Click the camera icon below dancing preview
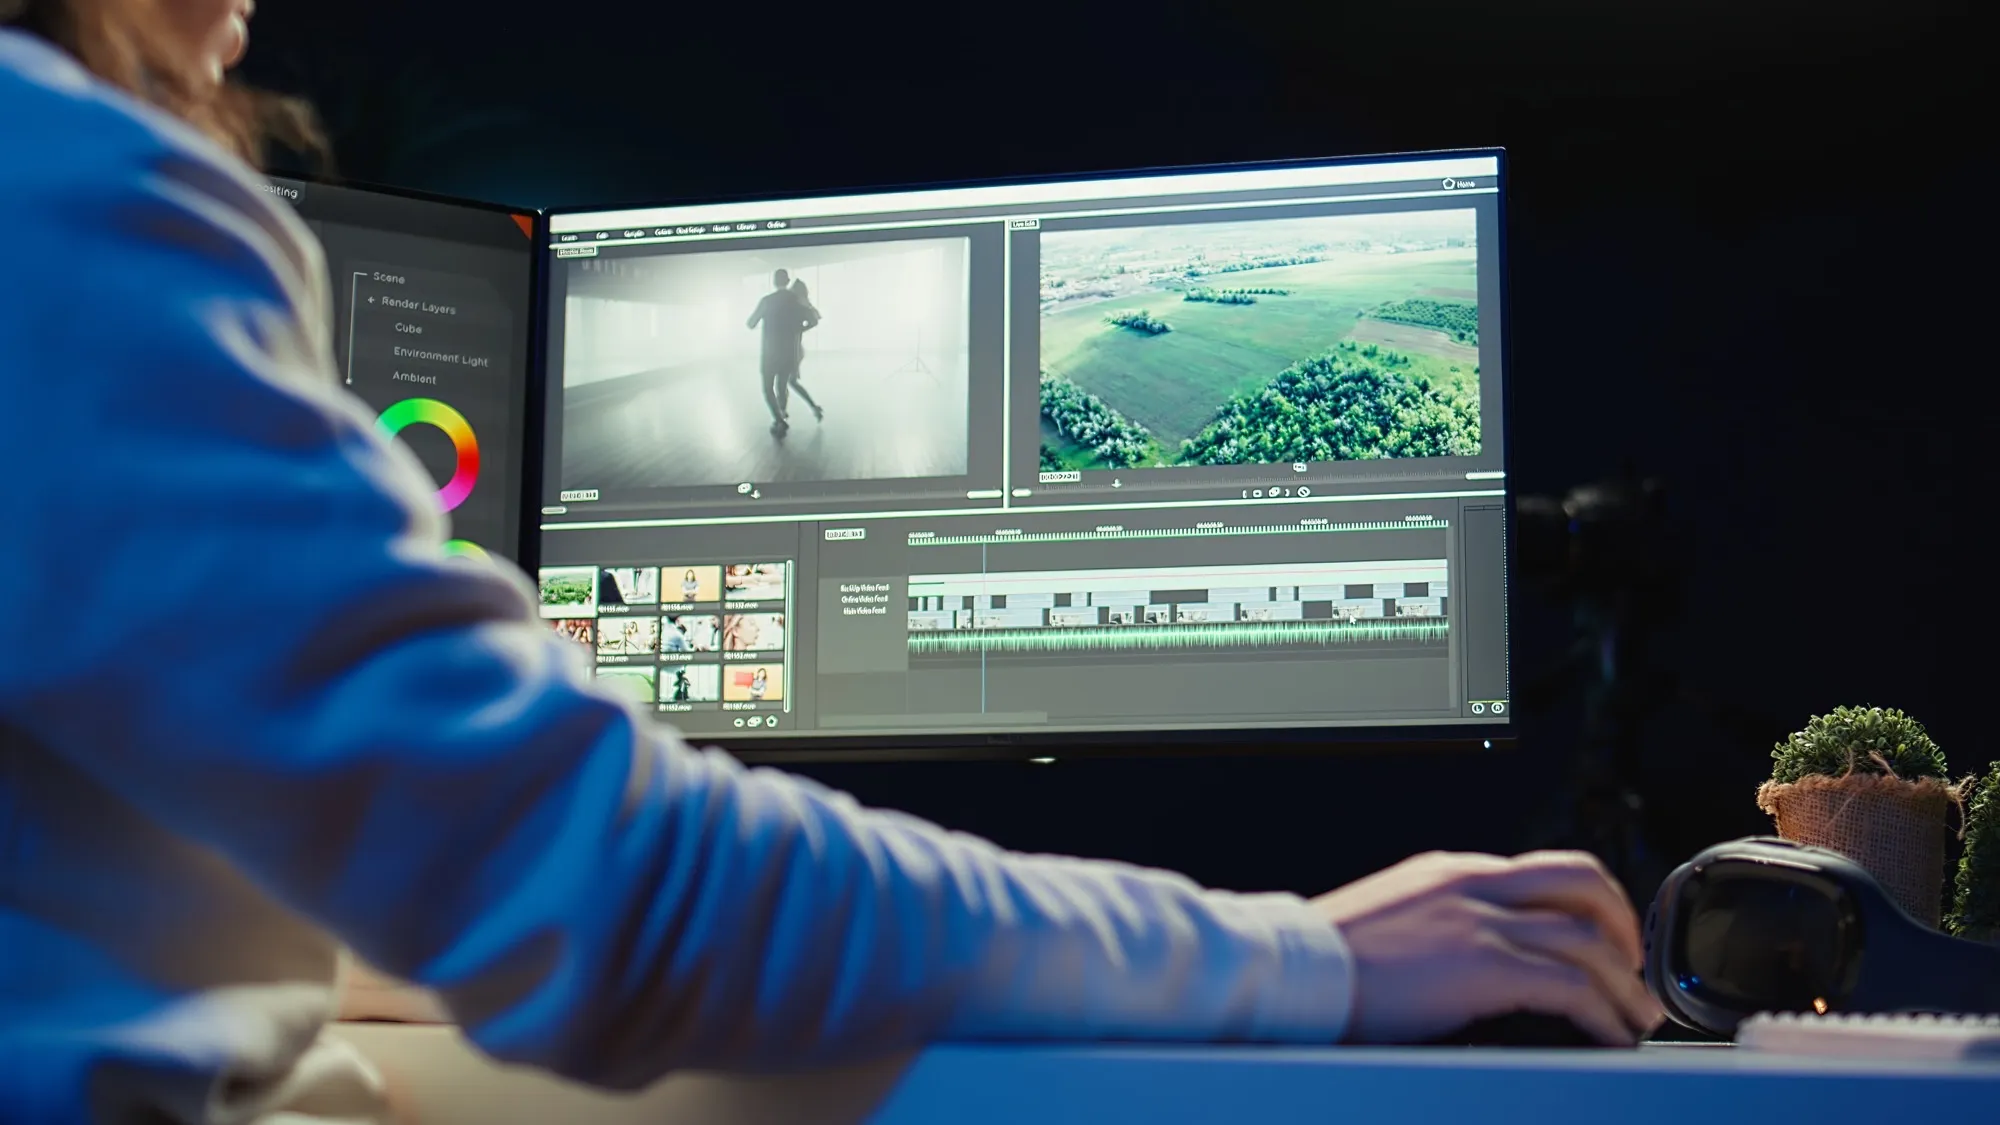This screenshot has width=2000, height=1125. click(x=744, y=488)
